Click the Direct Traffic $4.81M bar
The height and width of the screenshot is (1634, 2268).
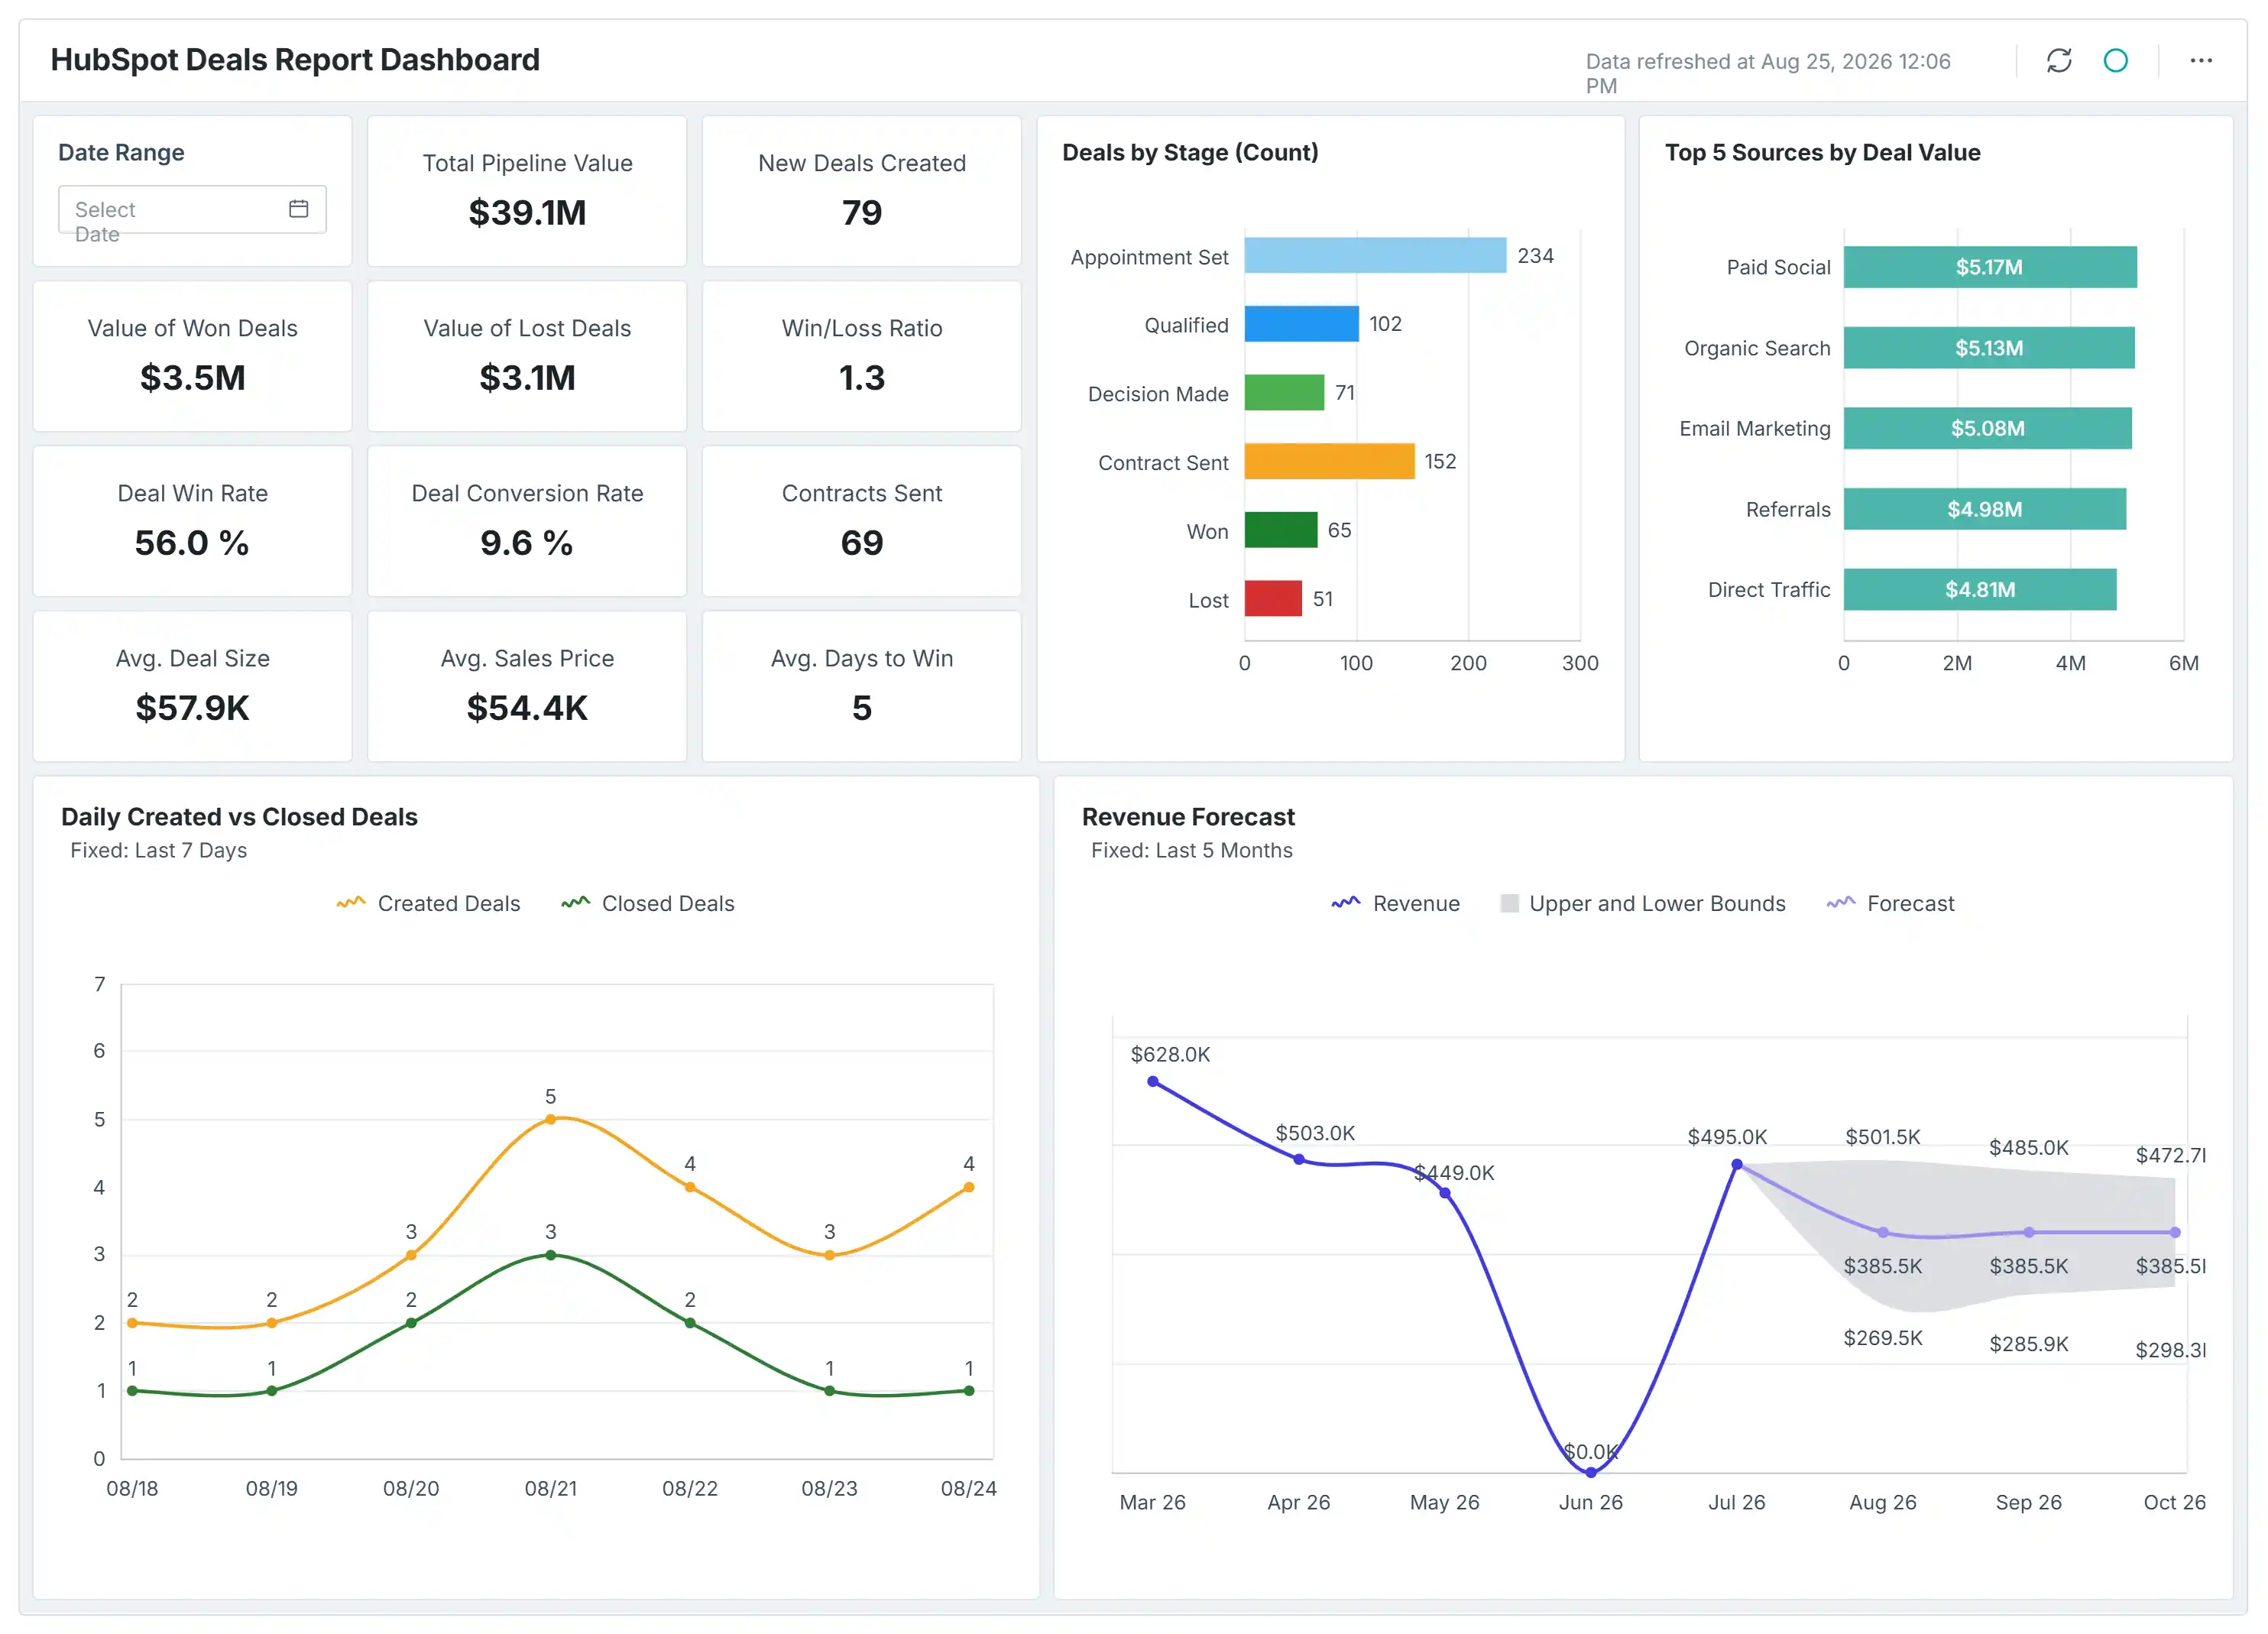(1980, 590)
